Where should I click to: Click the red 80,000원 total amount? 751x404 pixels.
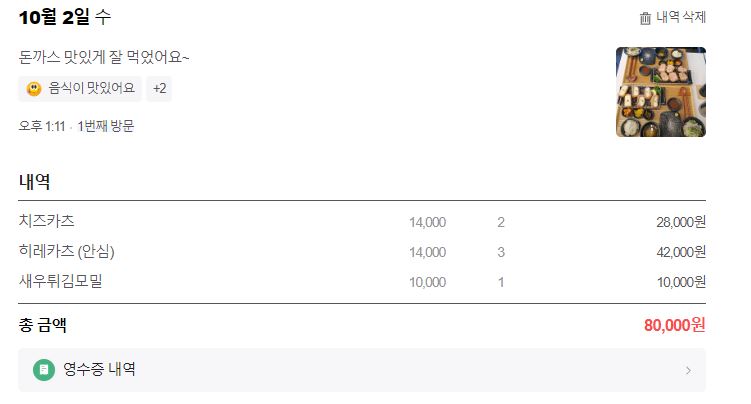click(675, 325)
